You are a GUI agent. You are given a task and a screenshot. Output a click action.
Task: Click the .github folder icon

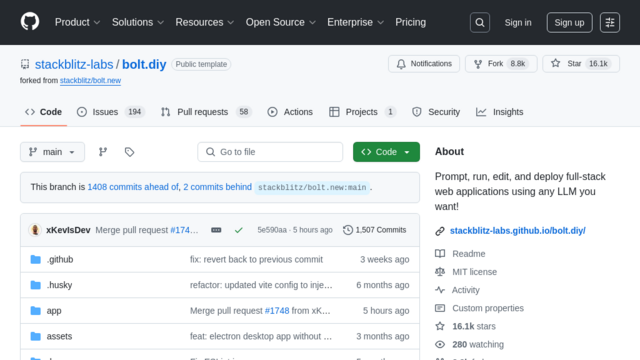[36, 259]
